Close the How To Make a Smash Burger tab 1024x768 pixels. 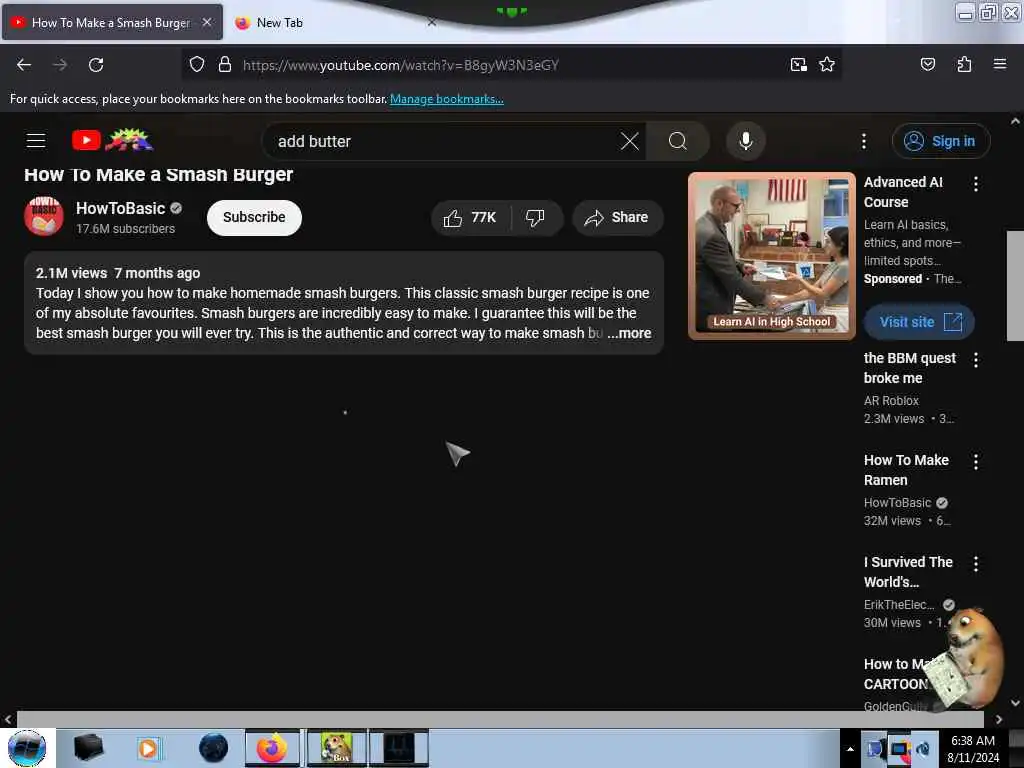[207, 22]
